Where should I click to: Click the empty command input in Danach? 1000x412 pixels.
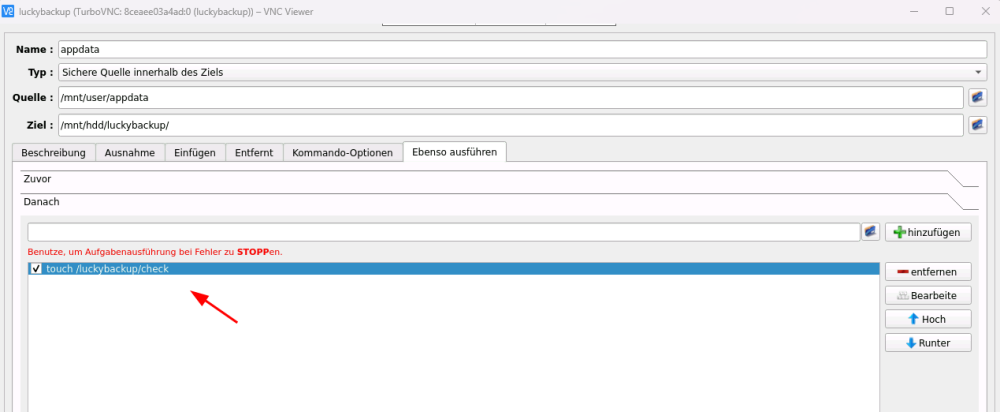pyautogui.click(x=445, y=232)
